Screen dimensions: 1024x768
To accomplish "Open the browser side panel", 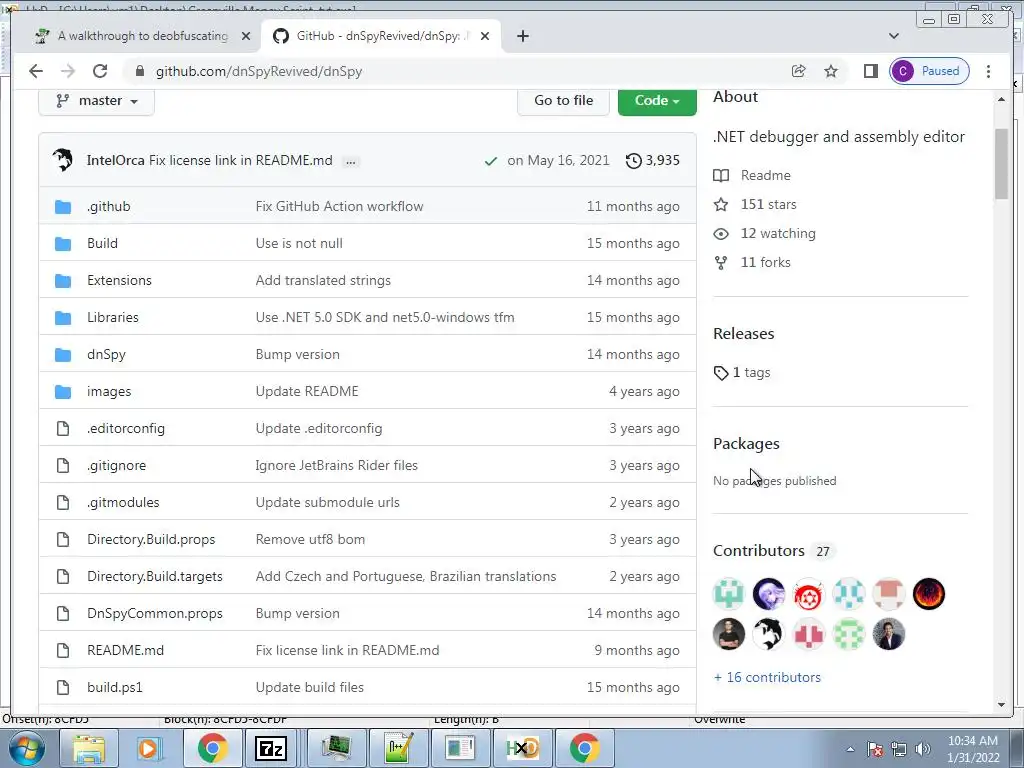I will (871, 71).
